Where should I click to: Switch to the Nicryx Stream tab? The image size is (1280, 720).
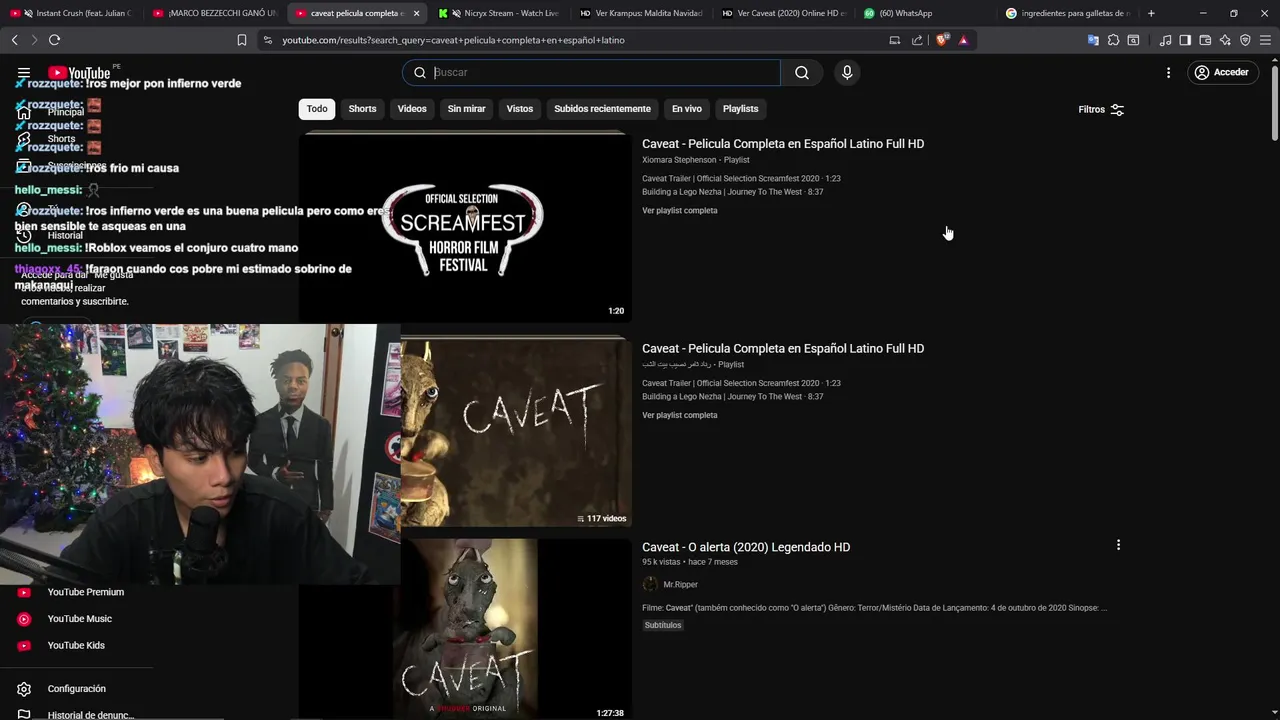[x=499, y=13]
